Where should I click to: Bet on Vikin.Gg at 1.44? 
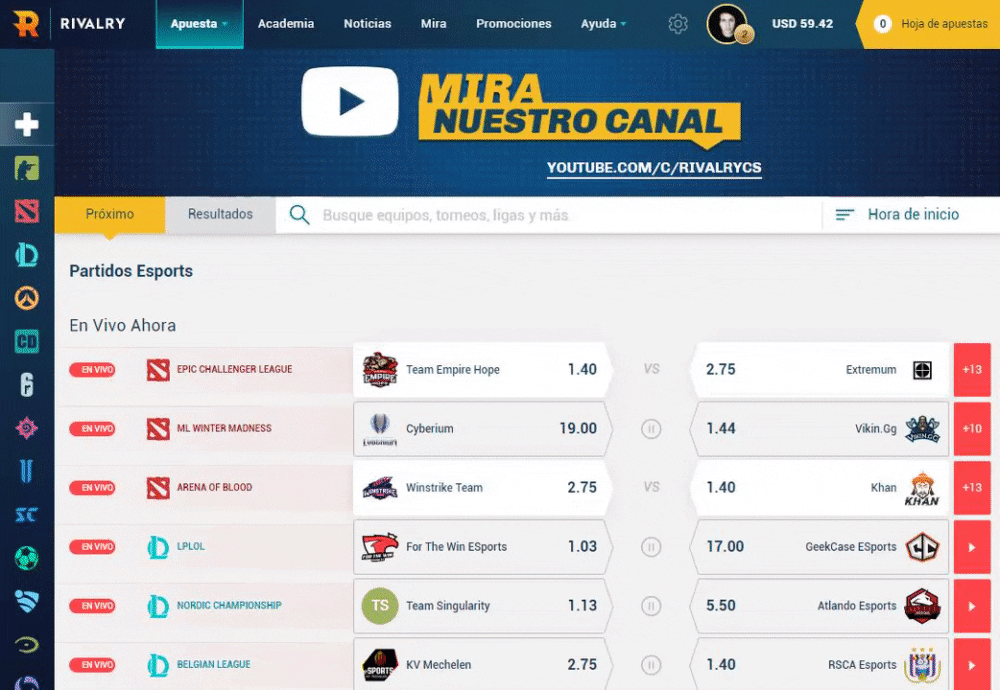(820, 429)
